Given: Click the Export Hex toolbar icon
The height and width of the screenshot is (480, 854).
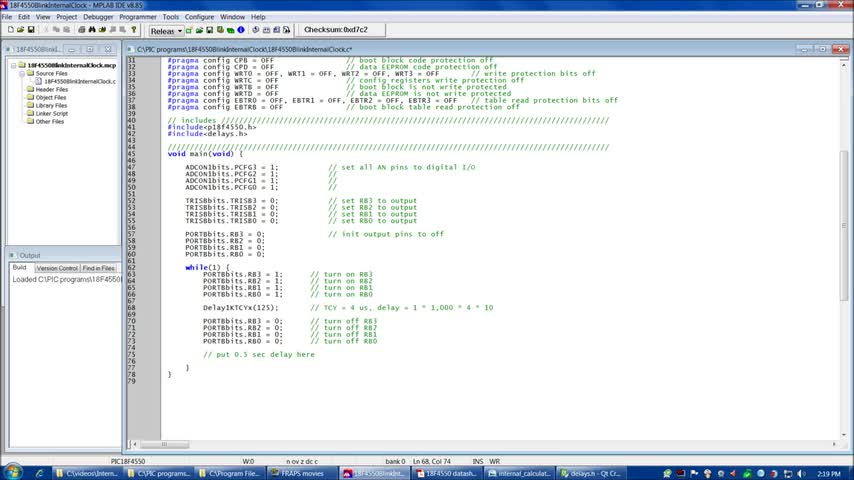Looking at the screenshot, I should (x=276, y=31).
